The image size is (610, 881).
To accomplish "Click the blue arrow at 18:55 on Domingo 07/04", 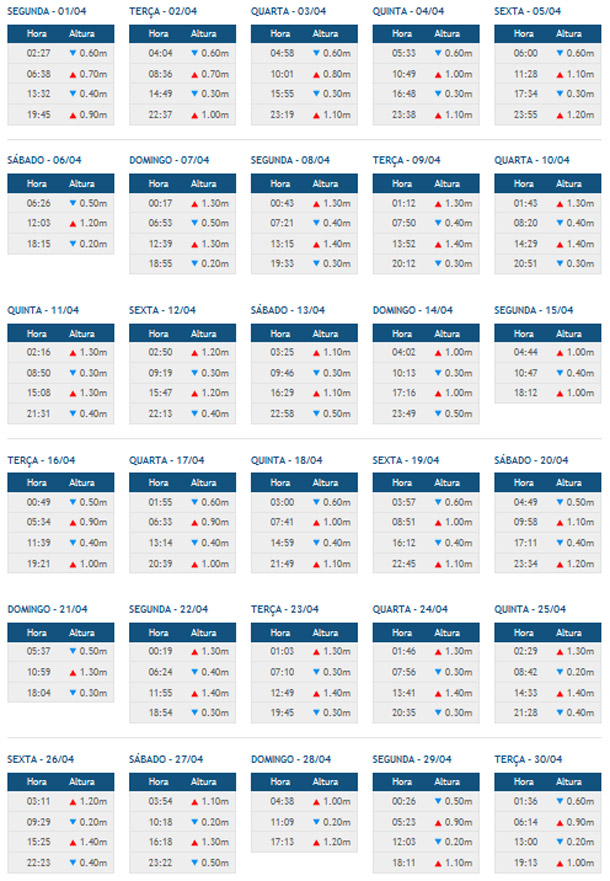I will point(194,263).
